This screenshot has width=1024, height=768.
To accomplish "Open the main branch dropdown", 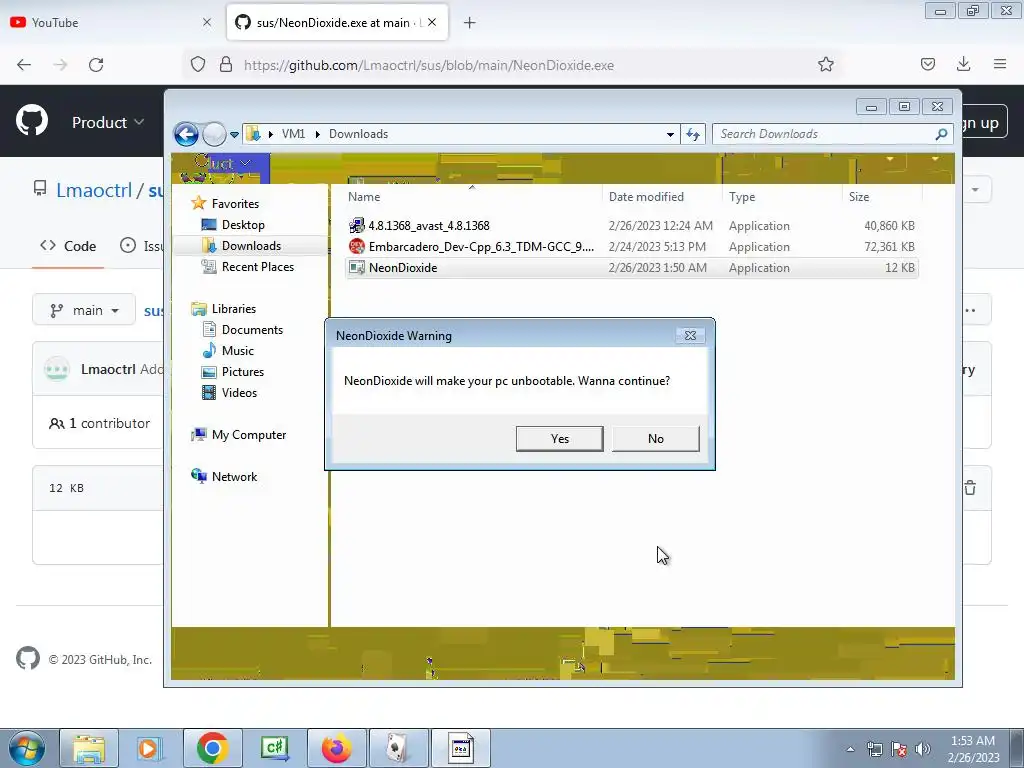I will point(84,310).
